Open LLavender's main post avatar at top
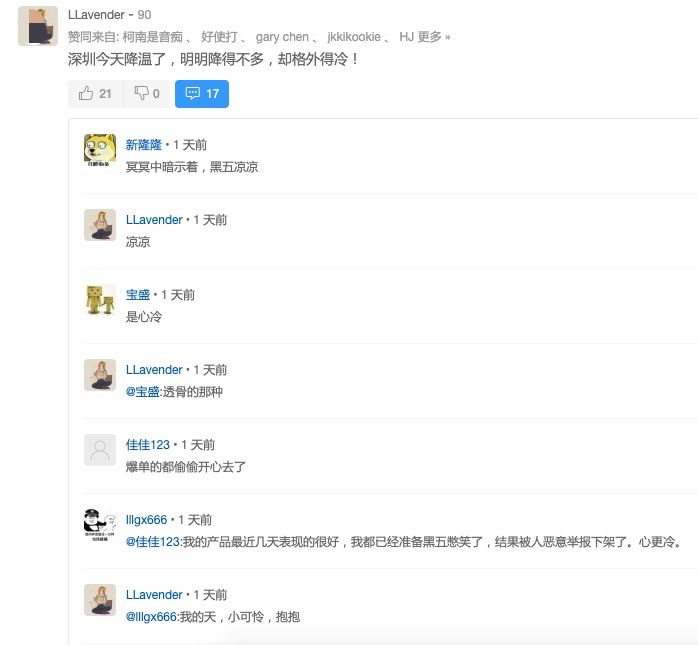Viewport: 698px width, 645px height. 38,26
